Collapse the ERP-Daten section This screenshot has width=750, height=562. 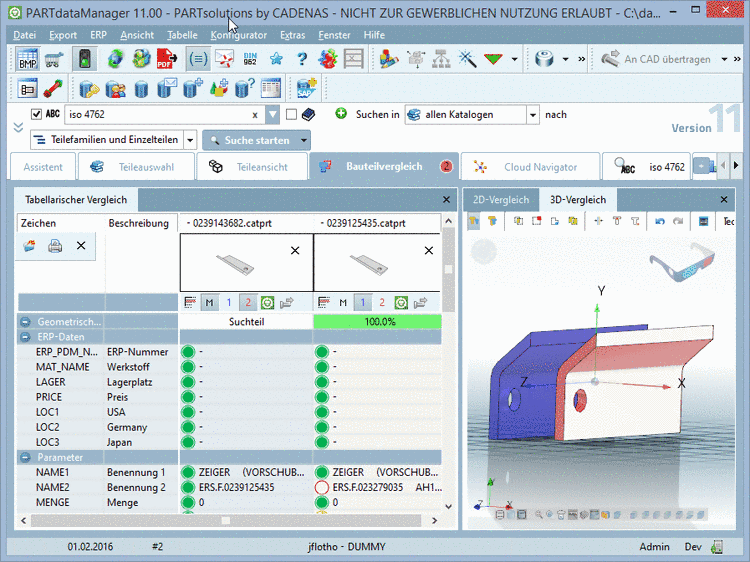coord(25,337)
